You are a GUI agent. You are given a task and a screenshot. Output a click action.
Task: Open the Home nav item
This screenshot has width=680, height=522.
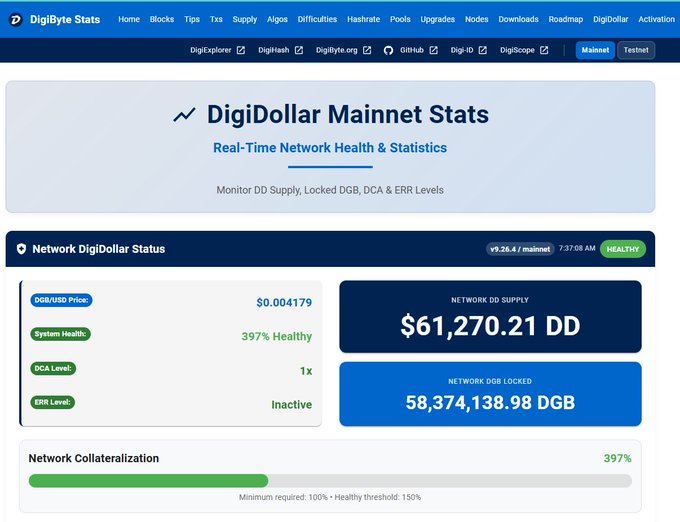pyautogui.click(x=129, y=20)
